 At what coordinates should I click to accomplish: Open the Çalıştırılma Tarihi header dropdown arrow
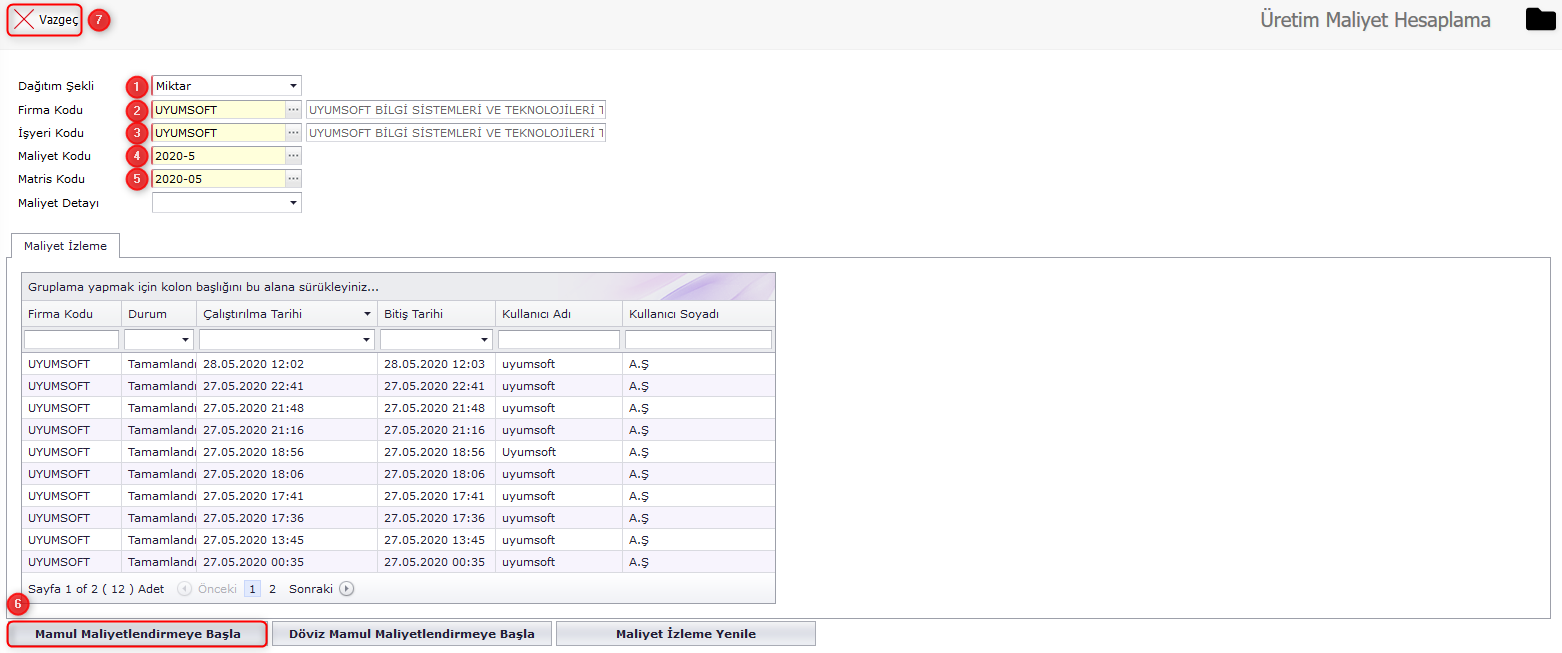[367, 314]
